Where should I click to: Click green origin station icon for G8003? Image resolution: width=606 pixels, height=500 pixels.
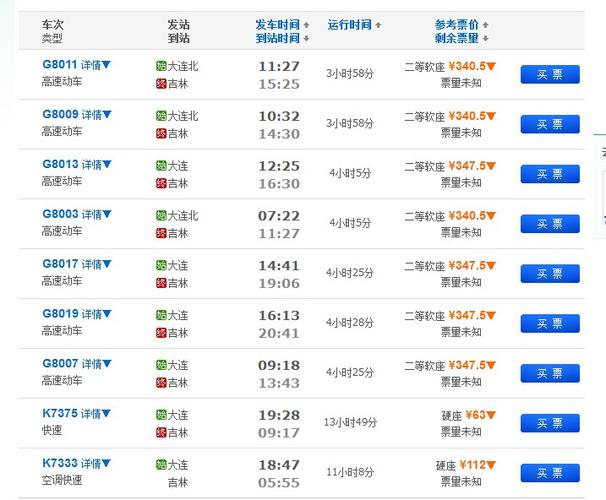161,216
